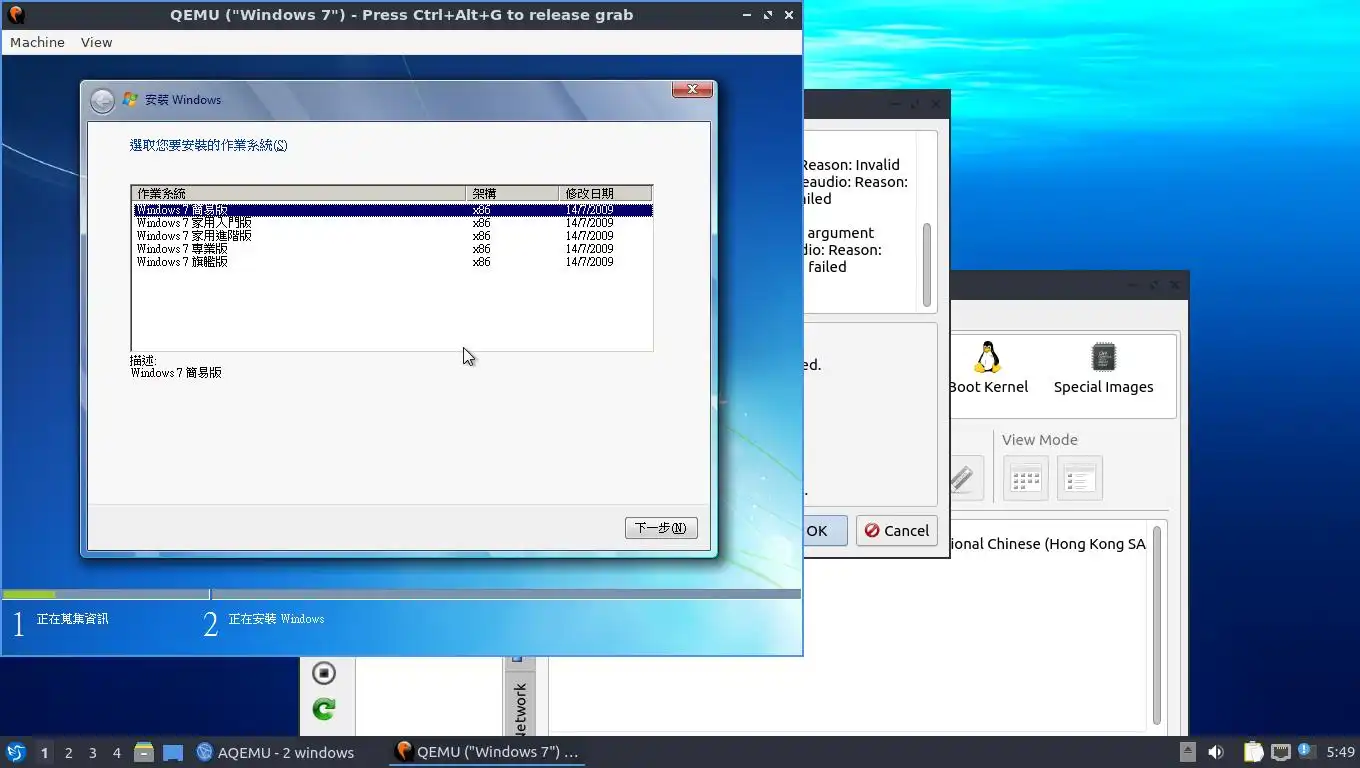This screenshot has width=1360, height=768.
Task: Click the eject removable media tray icon
Action: (x=1187, y=752)
